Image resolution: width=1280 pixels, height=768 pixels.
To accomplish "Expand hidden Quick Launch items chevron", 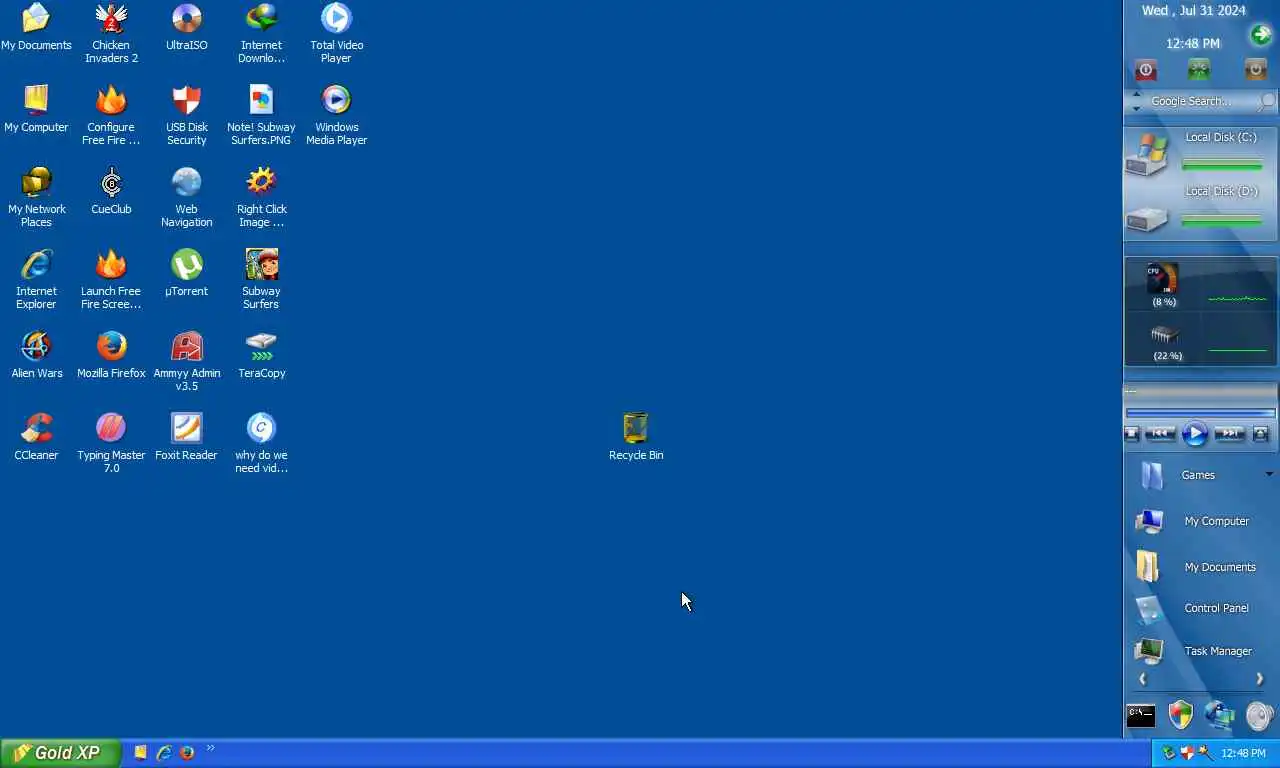I will tap(210, 748).
